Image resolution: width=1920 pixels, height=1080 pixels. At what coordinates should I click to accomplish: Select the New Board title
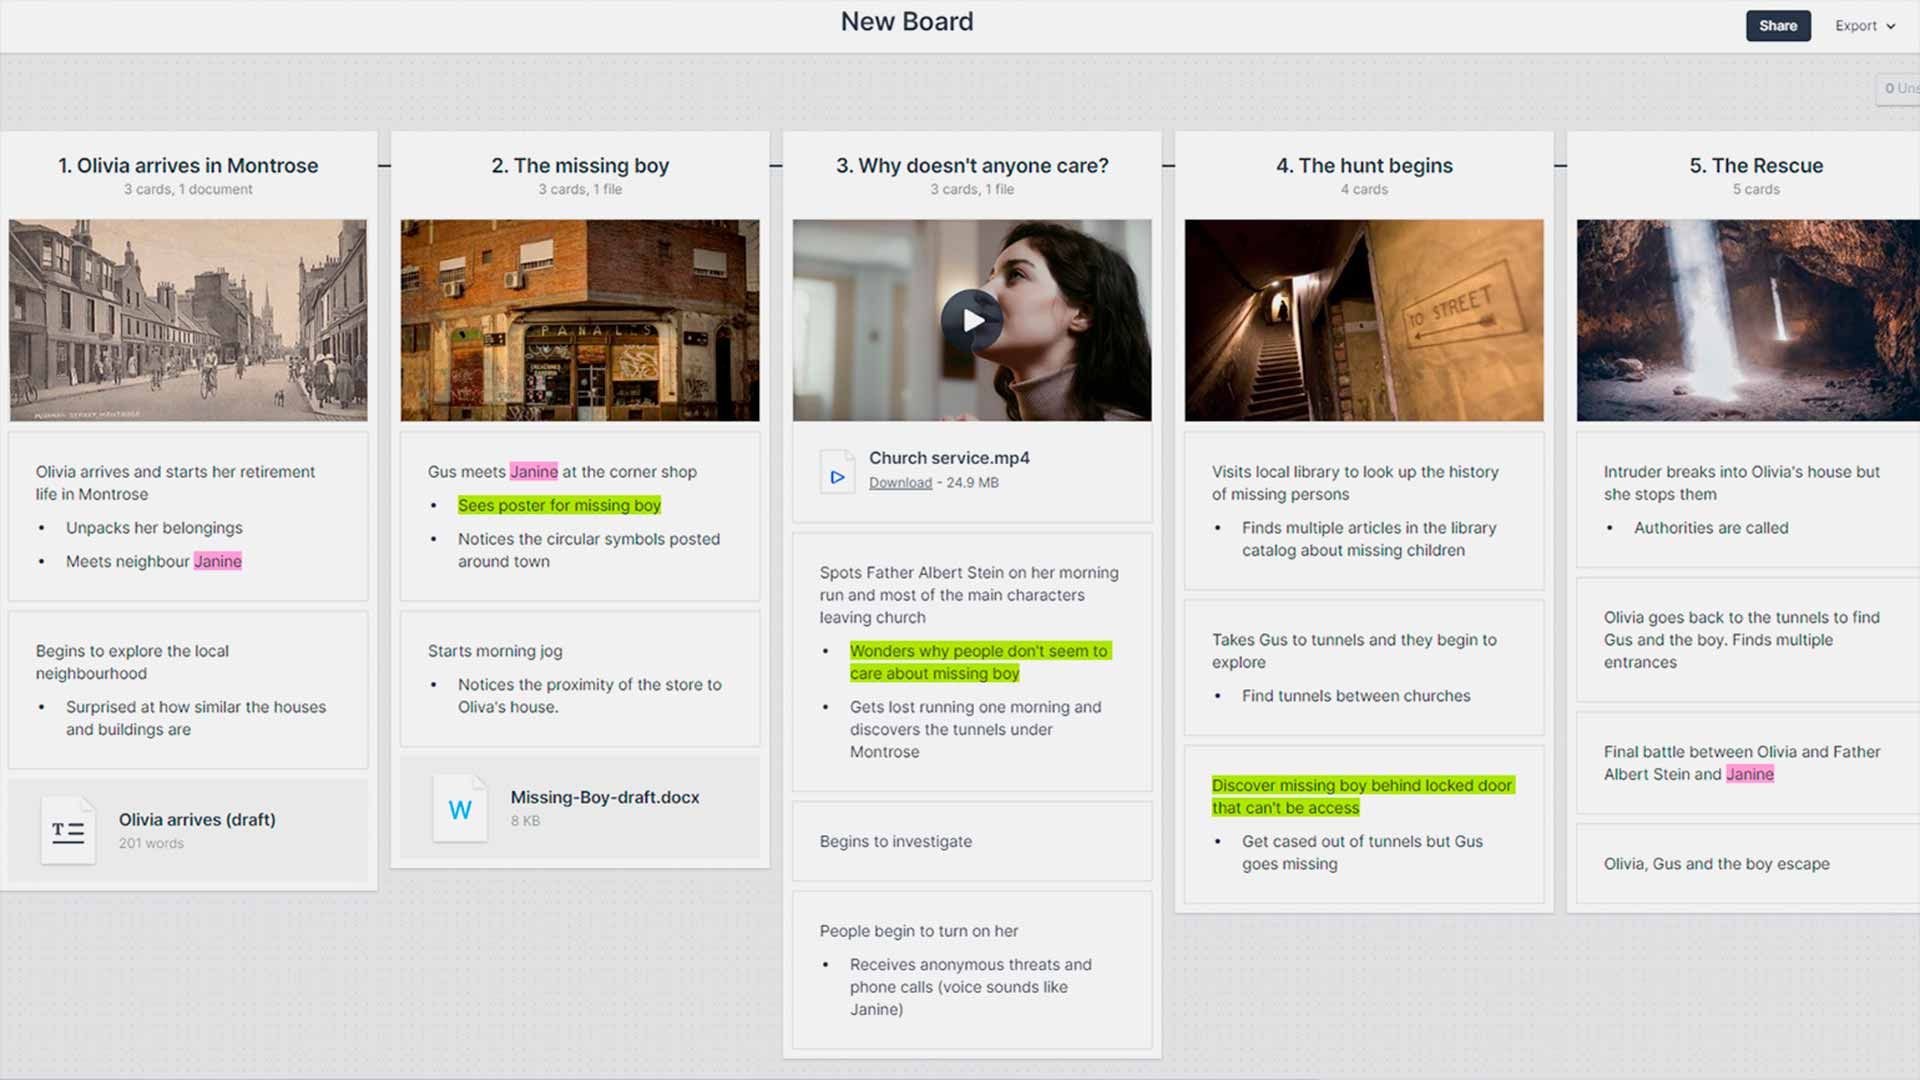click(906, 22)
